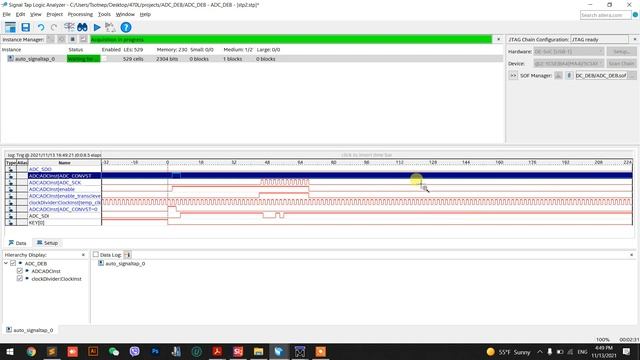This screenshot has width=640, height=360.
Task: Open File Explorer from the taskbar
Action: click(258, 351)
